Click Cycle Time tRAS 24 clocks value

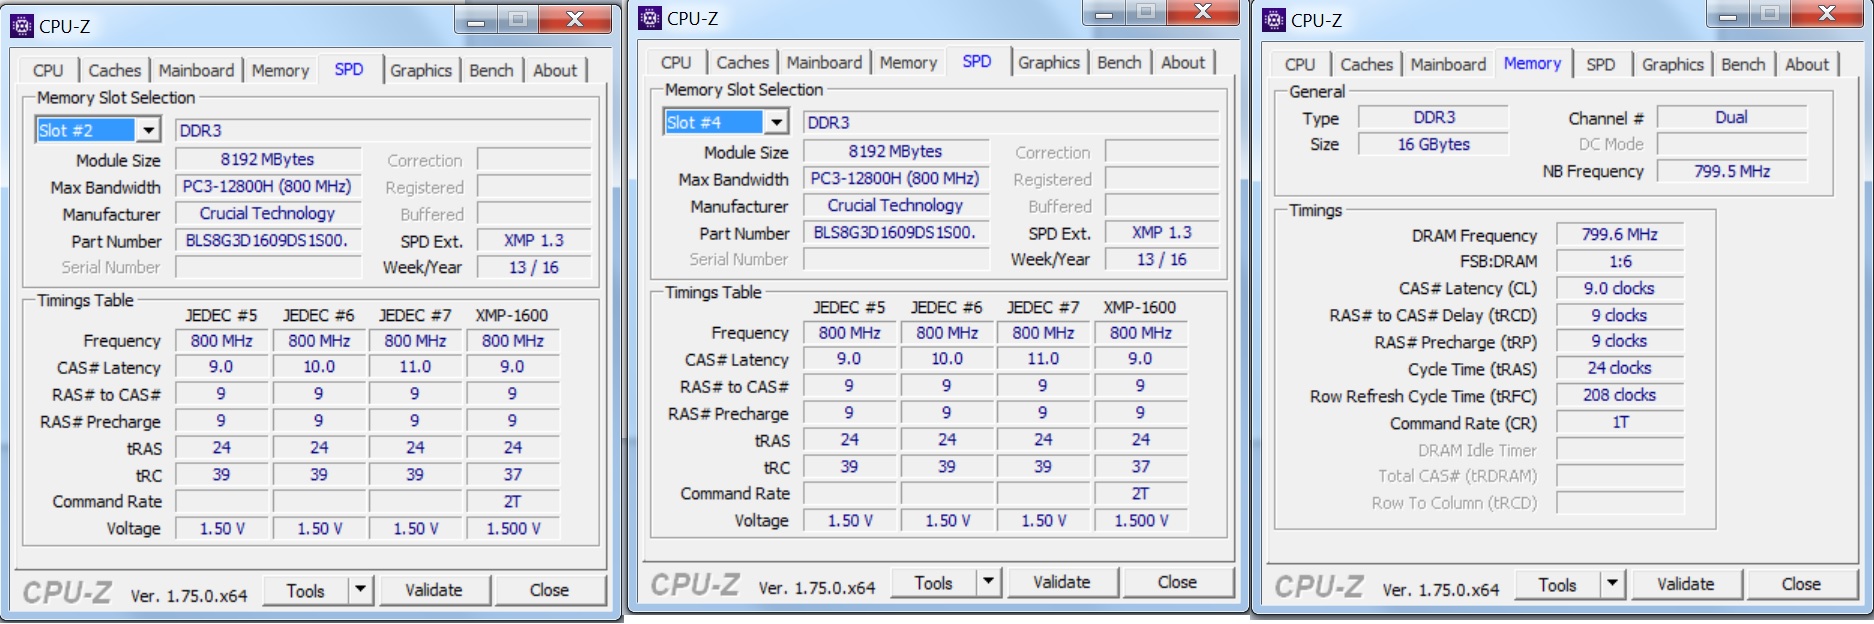tap(1619, 369)
